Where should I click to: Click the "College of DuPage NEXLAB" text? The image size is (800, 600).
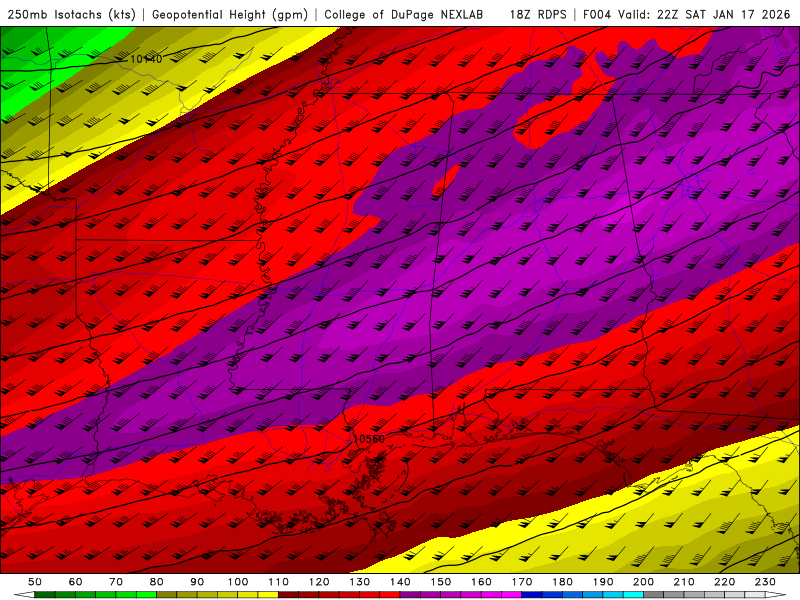(404, 14)
